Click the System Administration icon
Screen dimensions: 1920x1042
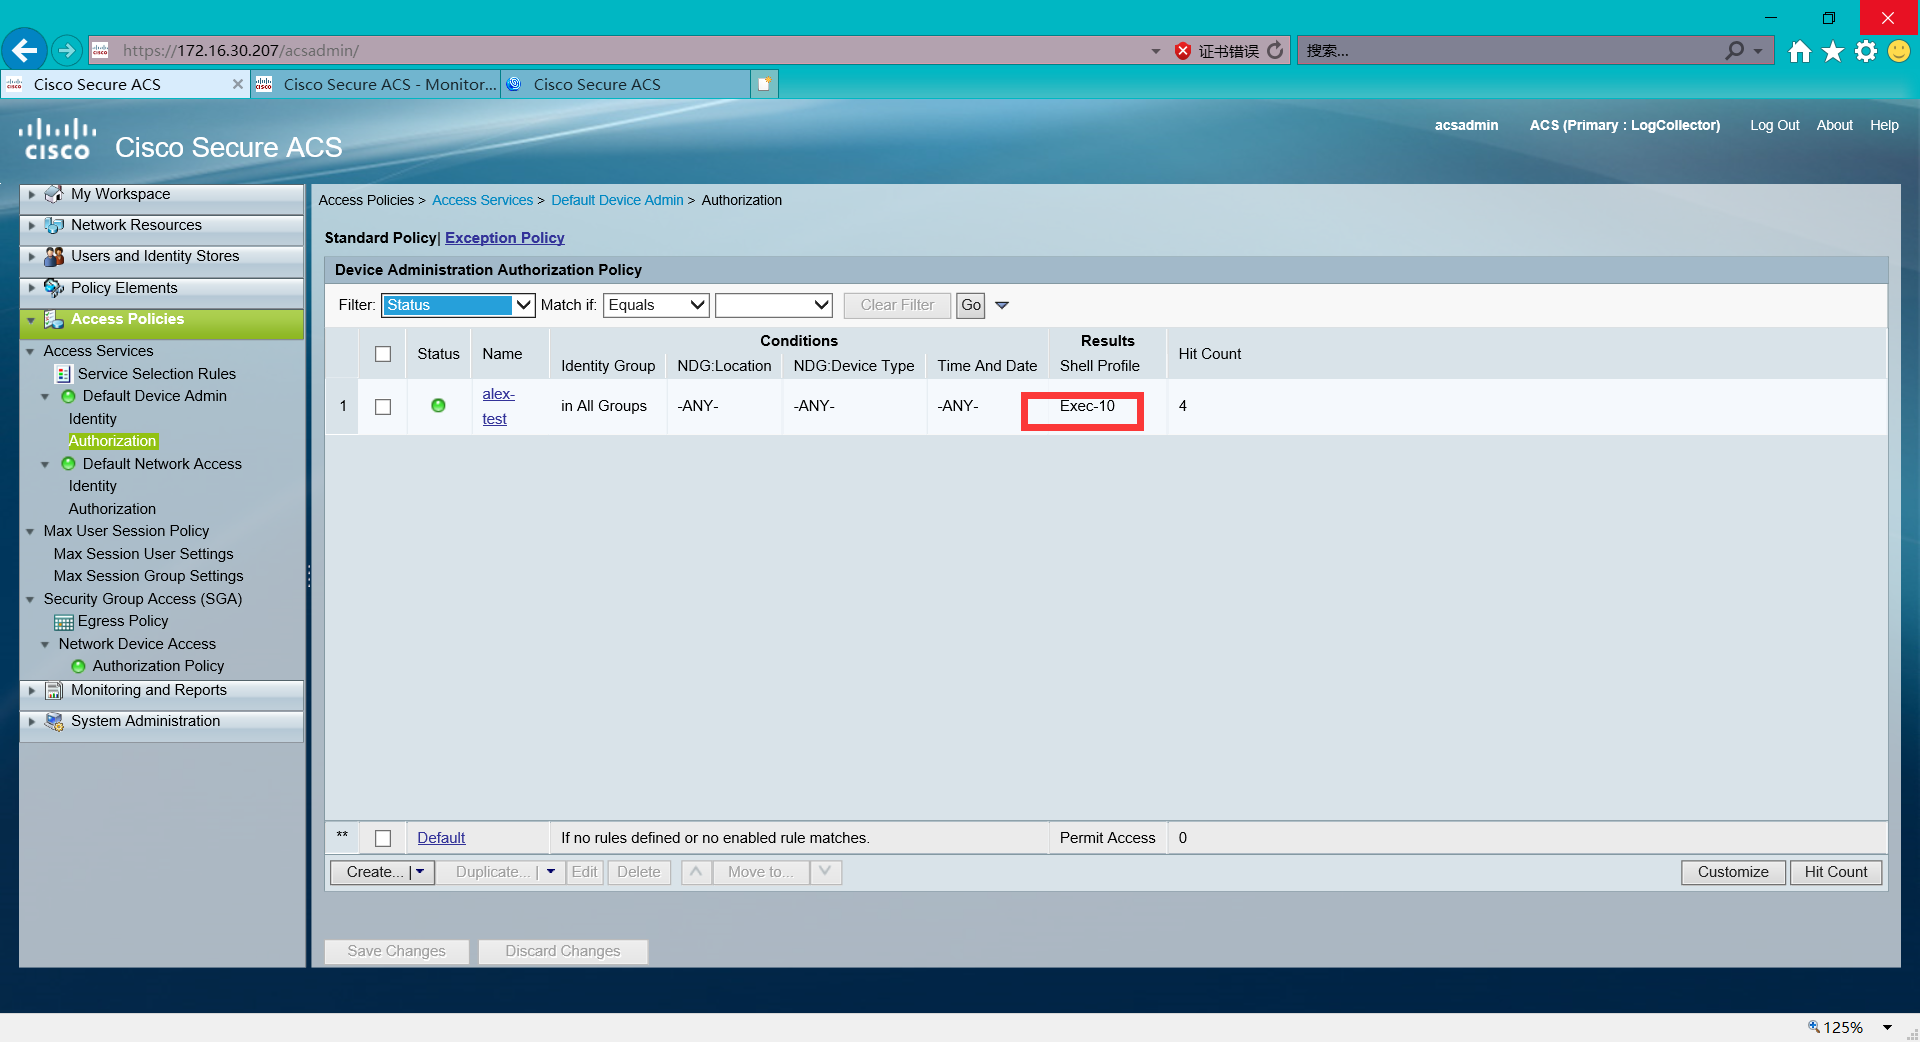pos(54,721)
